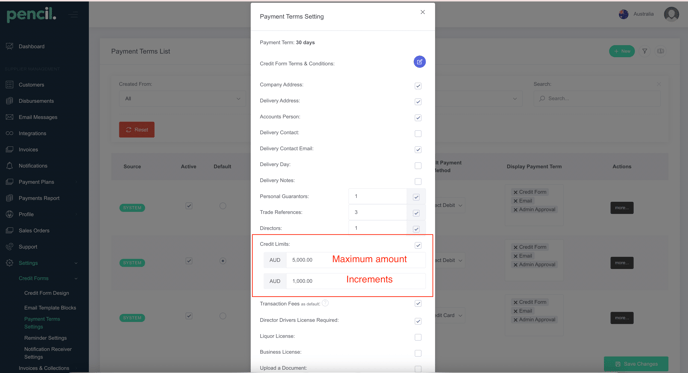The width and height of the screenshot is (688, 373).
Task: Expand the Created From dropdown
Action: point(182,99)
